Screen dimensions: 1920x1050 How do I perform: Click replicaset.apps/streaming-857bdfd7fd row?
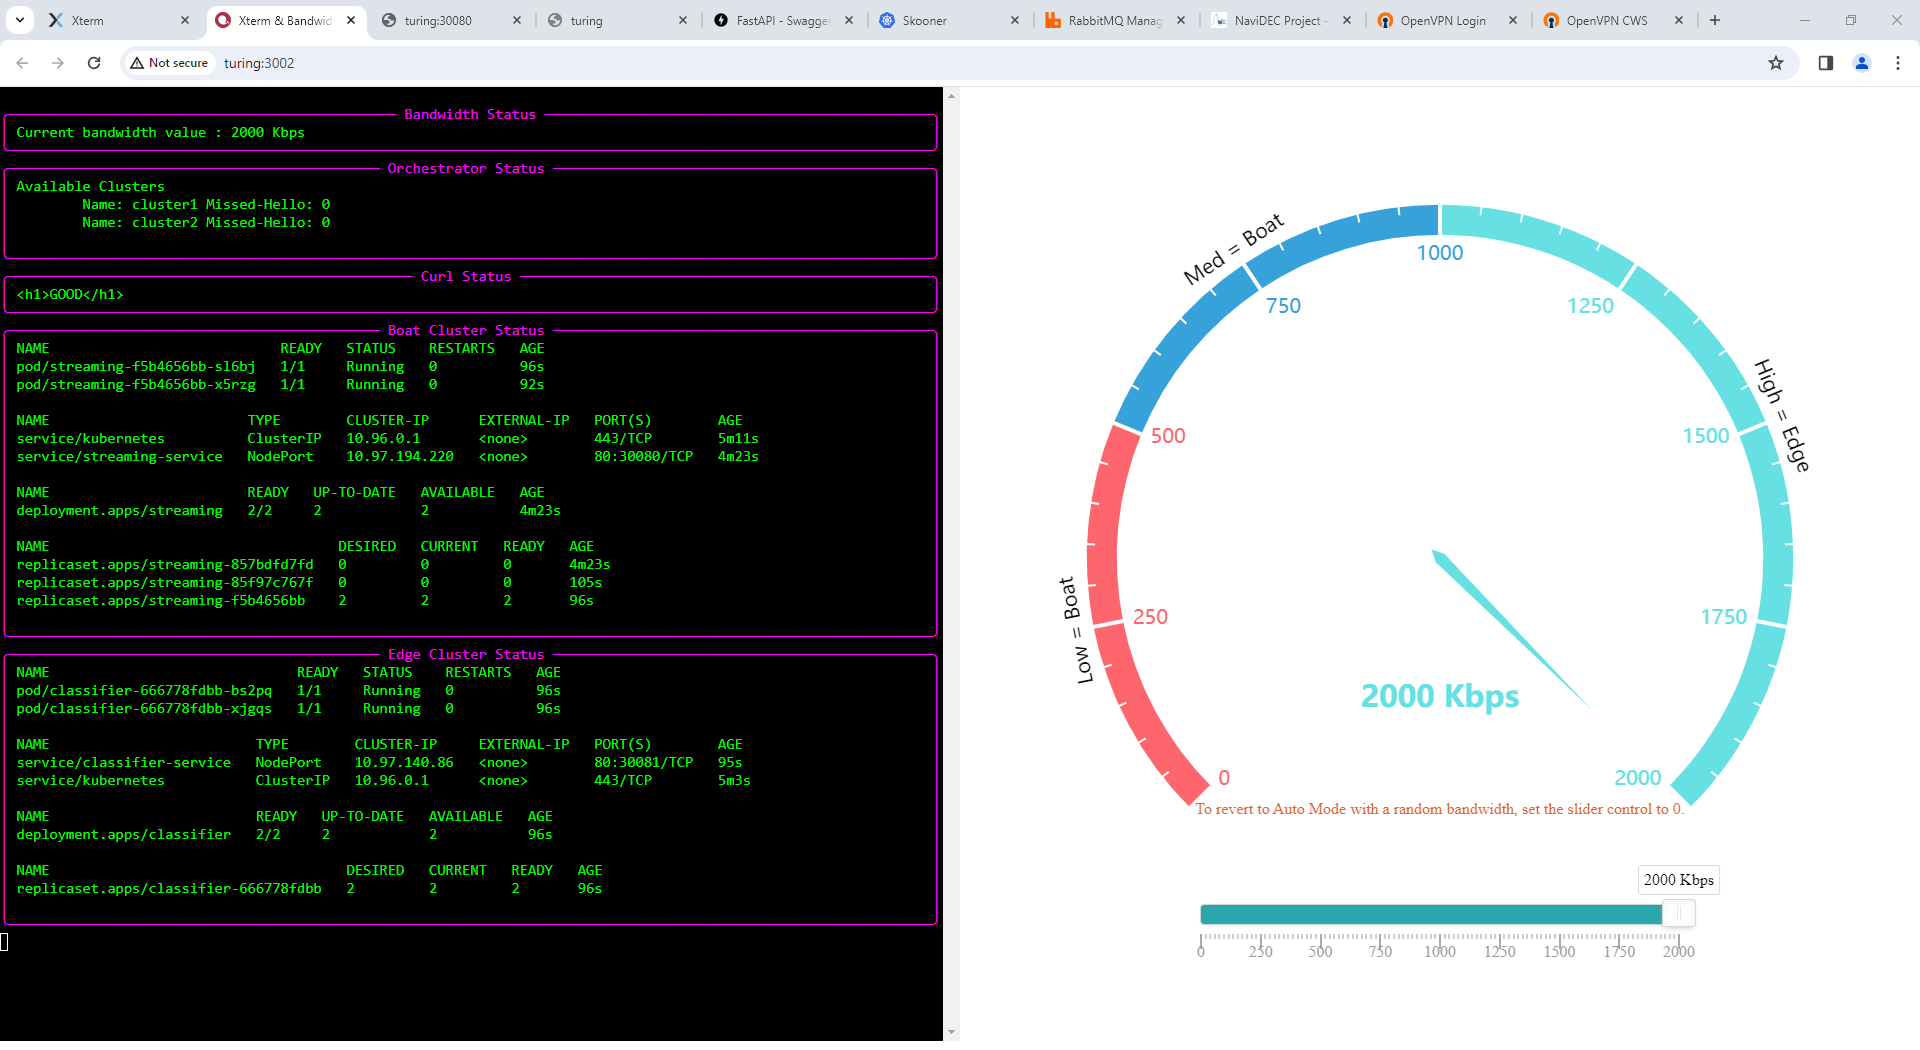pos(313,565)
